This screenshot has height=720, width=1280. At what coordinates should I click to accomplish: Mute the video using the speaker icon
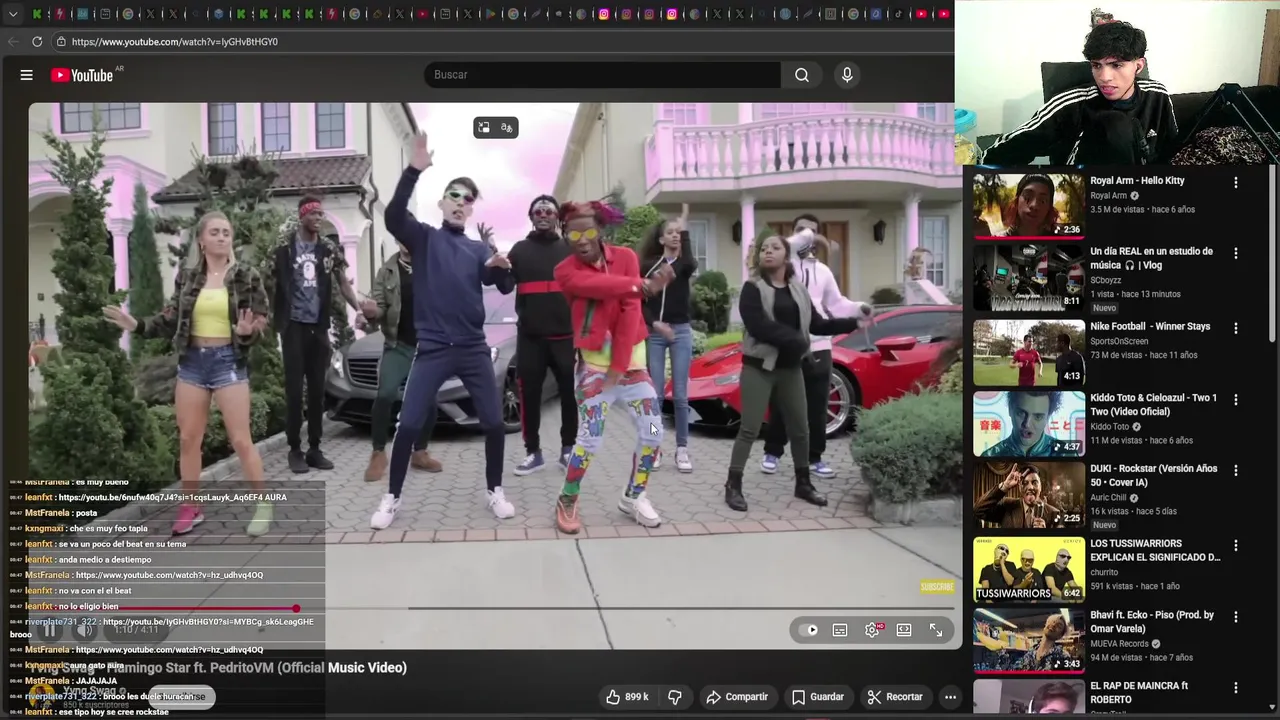click(x=85, y=630)
